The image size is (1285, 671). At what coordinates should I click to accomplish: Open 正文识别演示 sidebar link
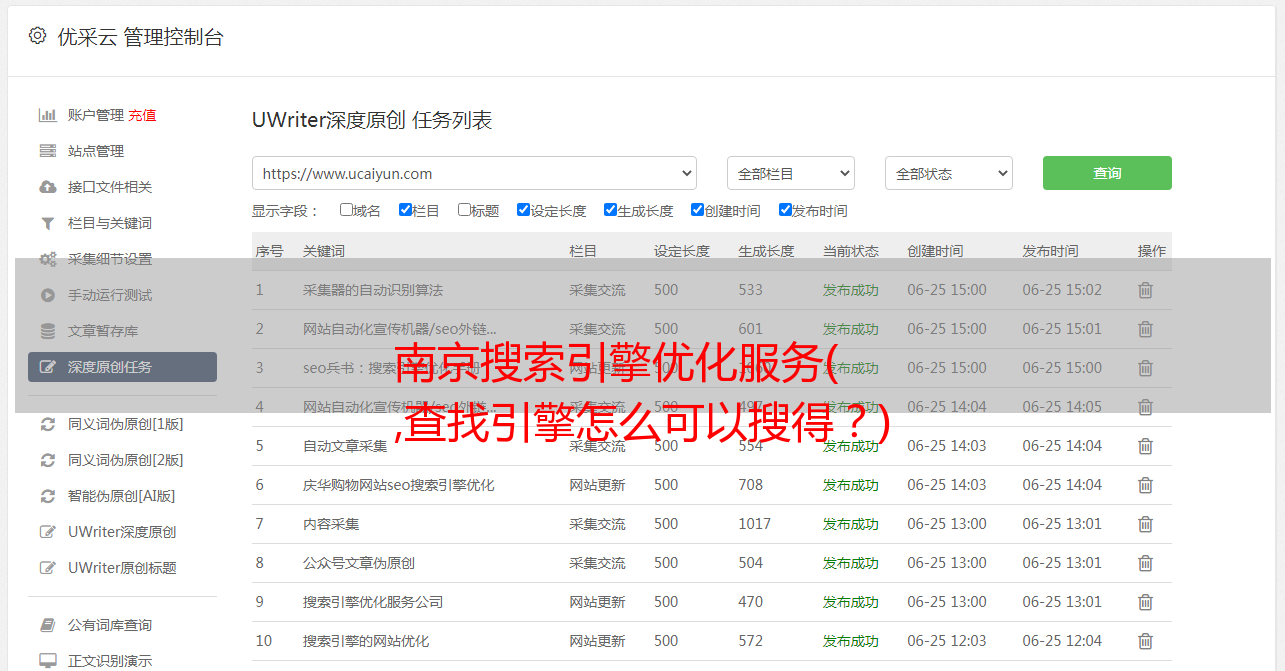click(110, 661)
